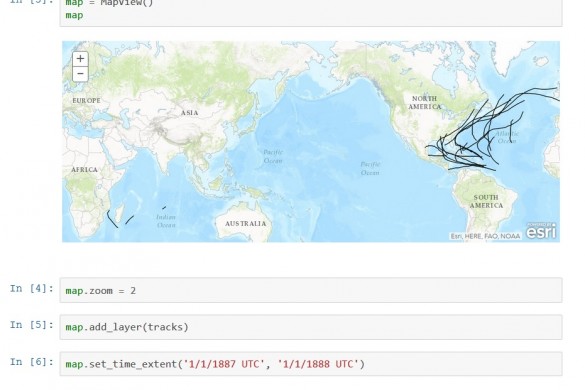The width and height of the screenshot is (585, 390).
Task: Select the map.zoom = 2 code cell
Action: 311,290
